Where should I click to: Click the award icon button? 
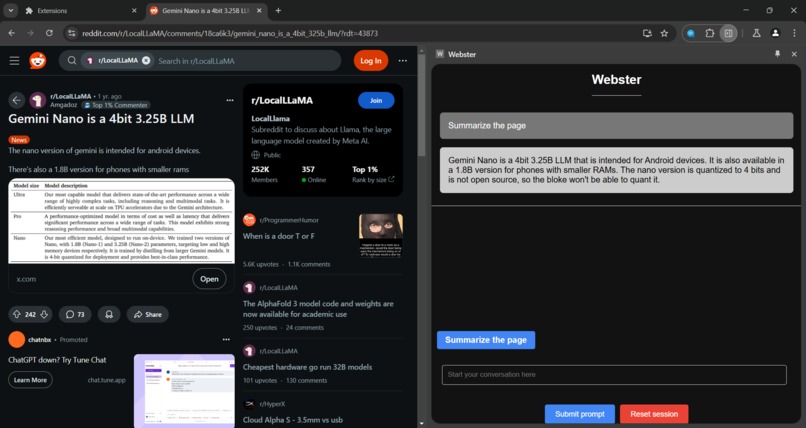[109, 314]
